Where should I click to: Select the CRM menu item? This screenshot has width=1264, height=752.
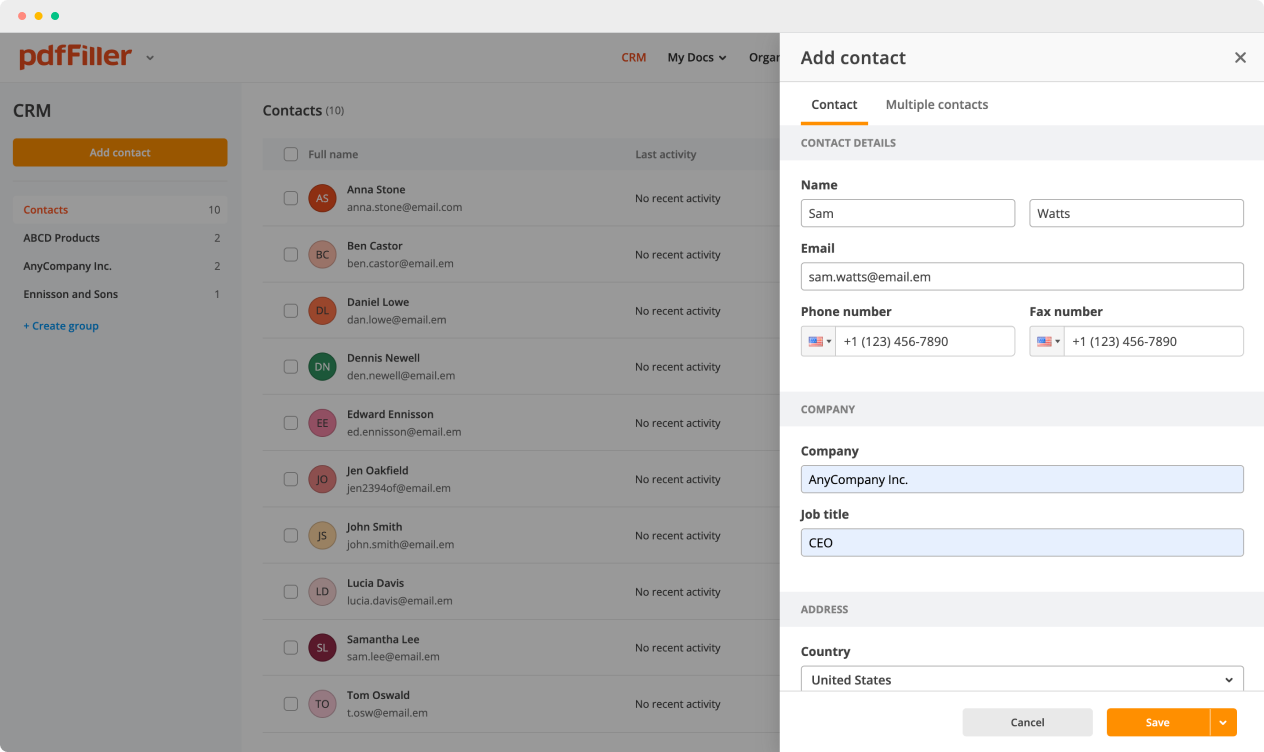[634, 57]
